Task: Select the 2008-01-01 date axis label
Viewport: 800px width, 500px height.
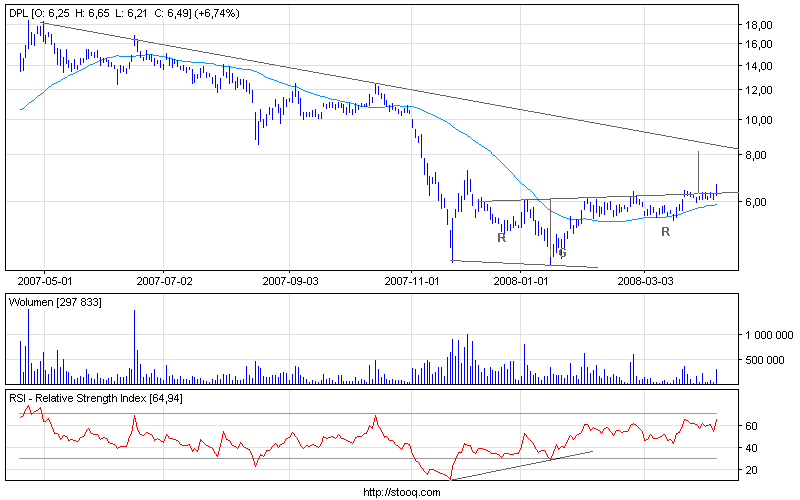Action: pyautogui.click(x=521, y=281)
